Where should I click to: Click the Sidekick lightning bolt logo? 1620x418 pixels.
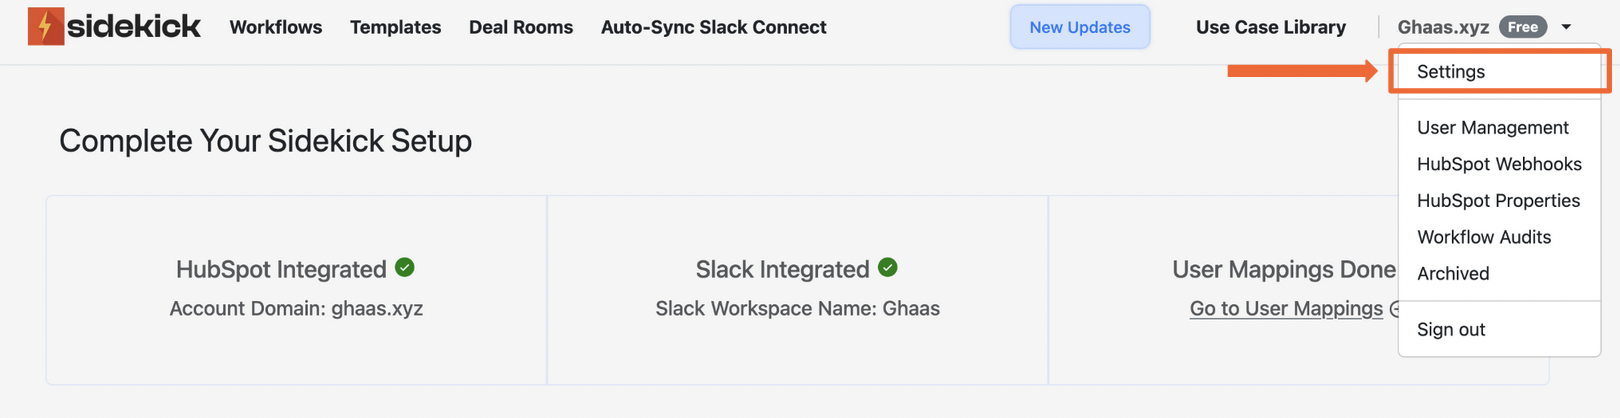[x=46, y=27]
